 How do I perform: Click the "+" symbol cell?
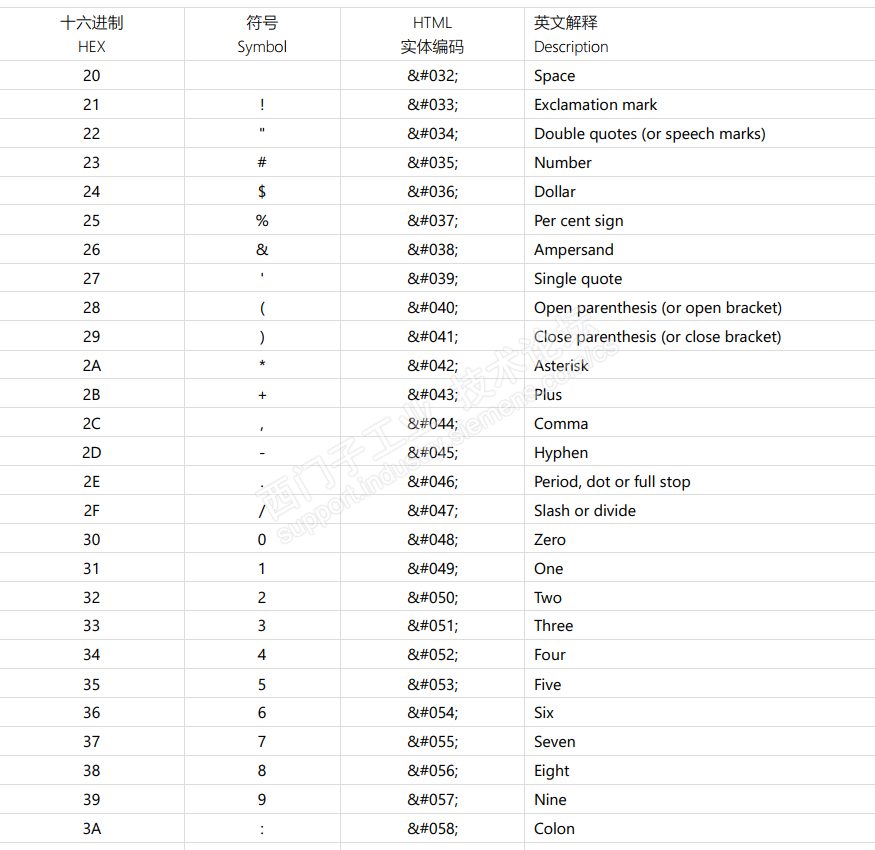pos(262,395)
